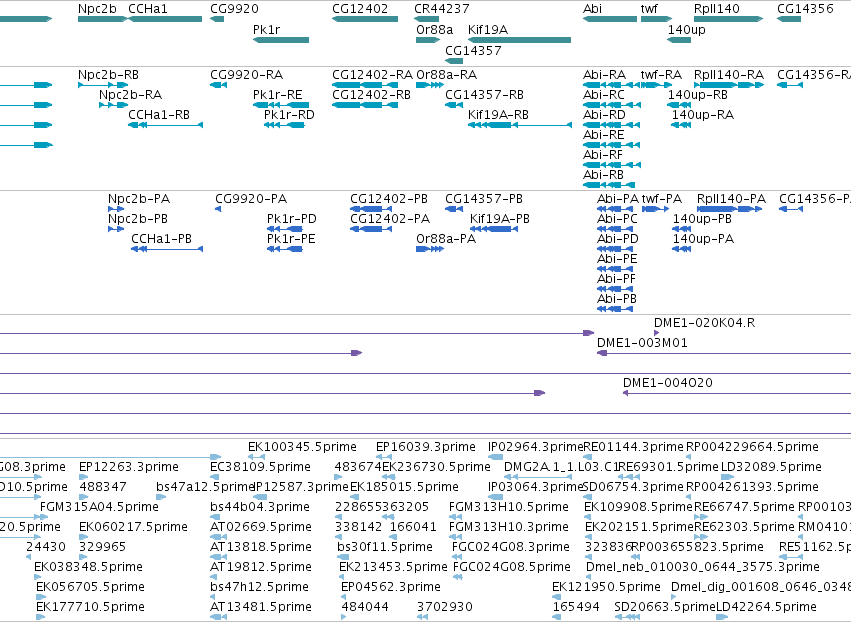Click the EK177710.5prime EST label
The image size is (851, 622).
(90, 607)
